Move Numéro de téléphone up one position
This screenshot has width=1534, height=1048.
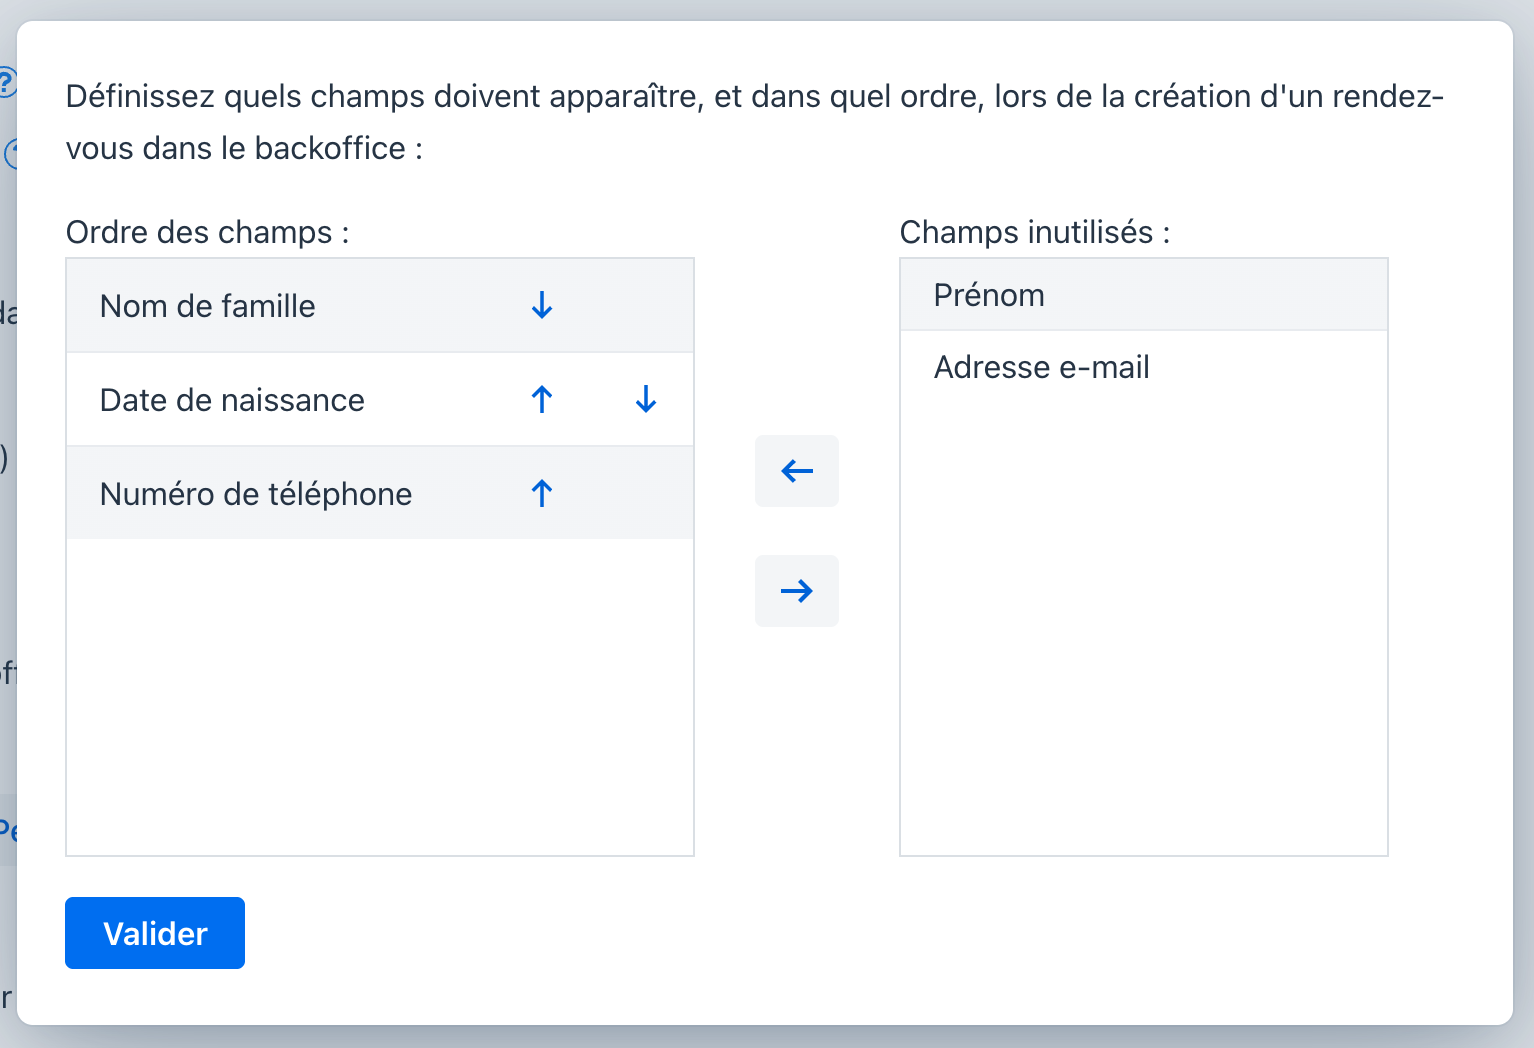tap(542, 493)
